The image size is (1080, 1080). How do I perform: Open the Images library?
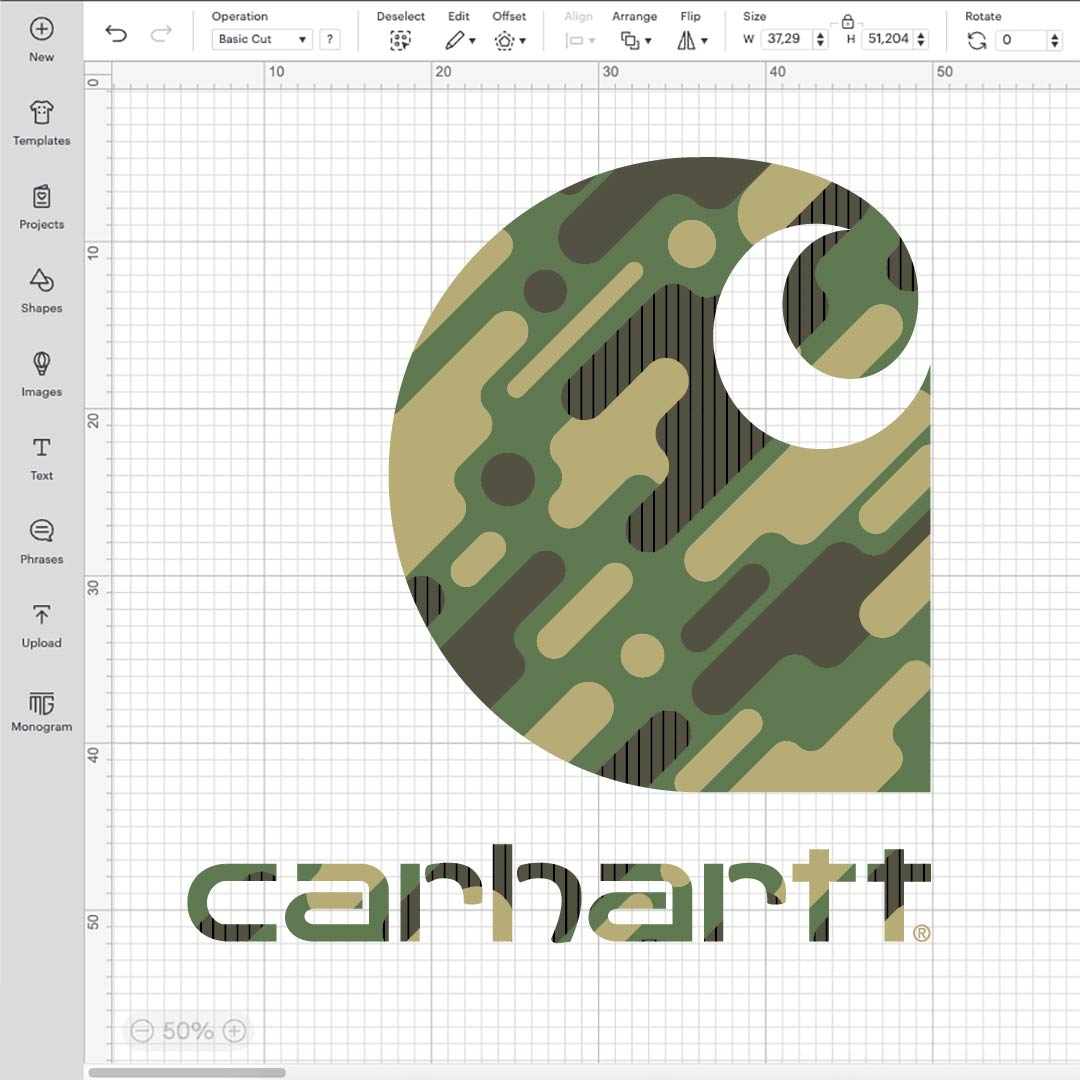point(41,363)
